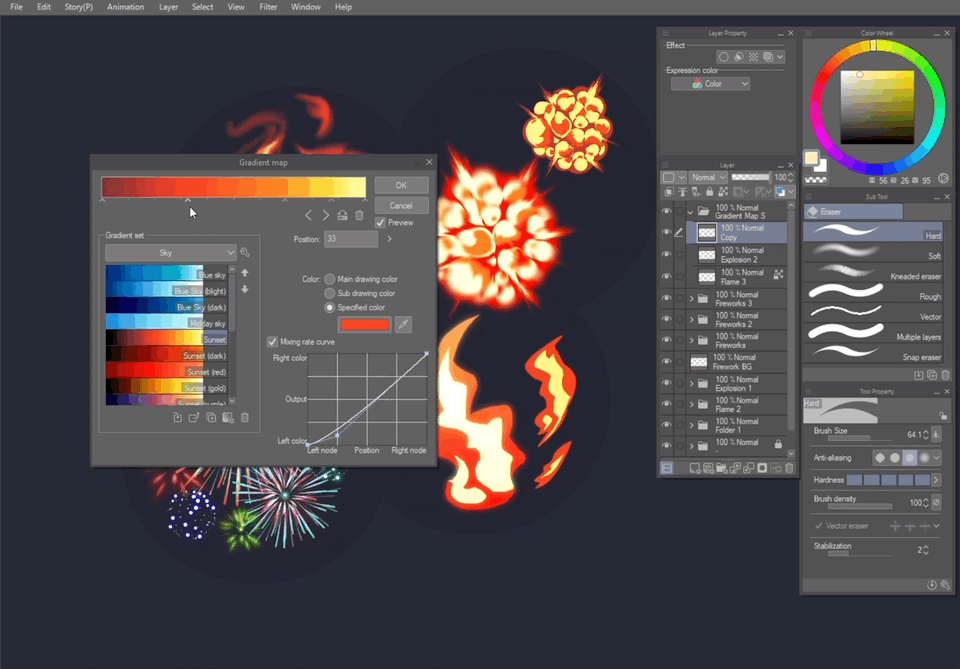Open gradient set wrench settings
This screenshot has height=669, width=960.
(245, 252)
